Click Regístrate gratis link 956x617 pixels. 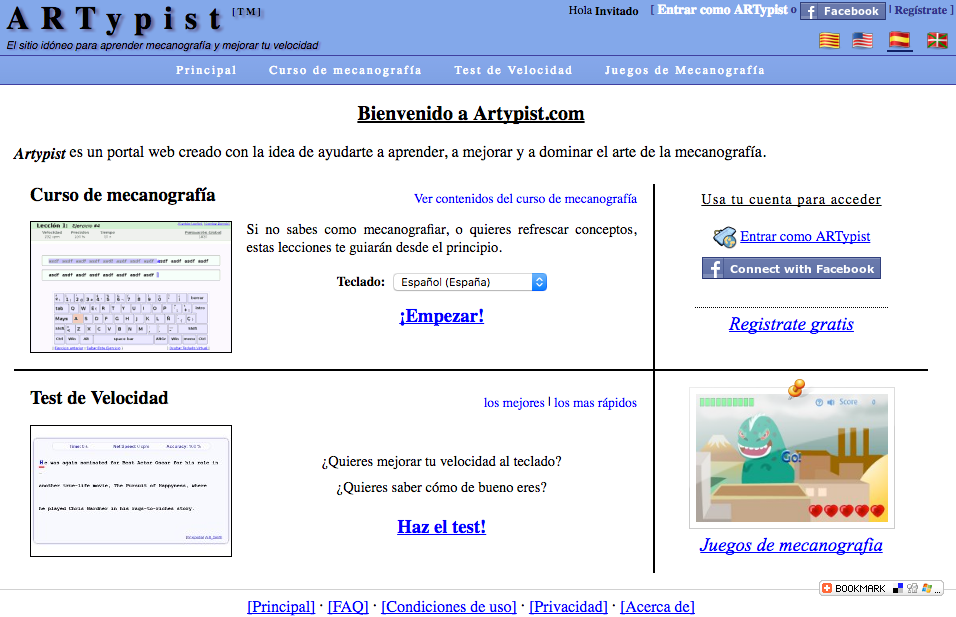point(791,324)
